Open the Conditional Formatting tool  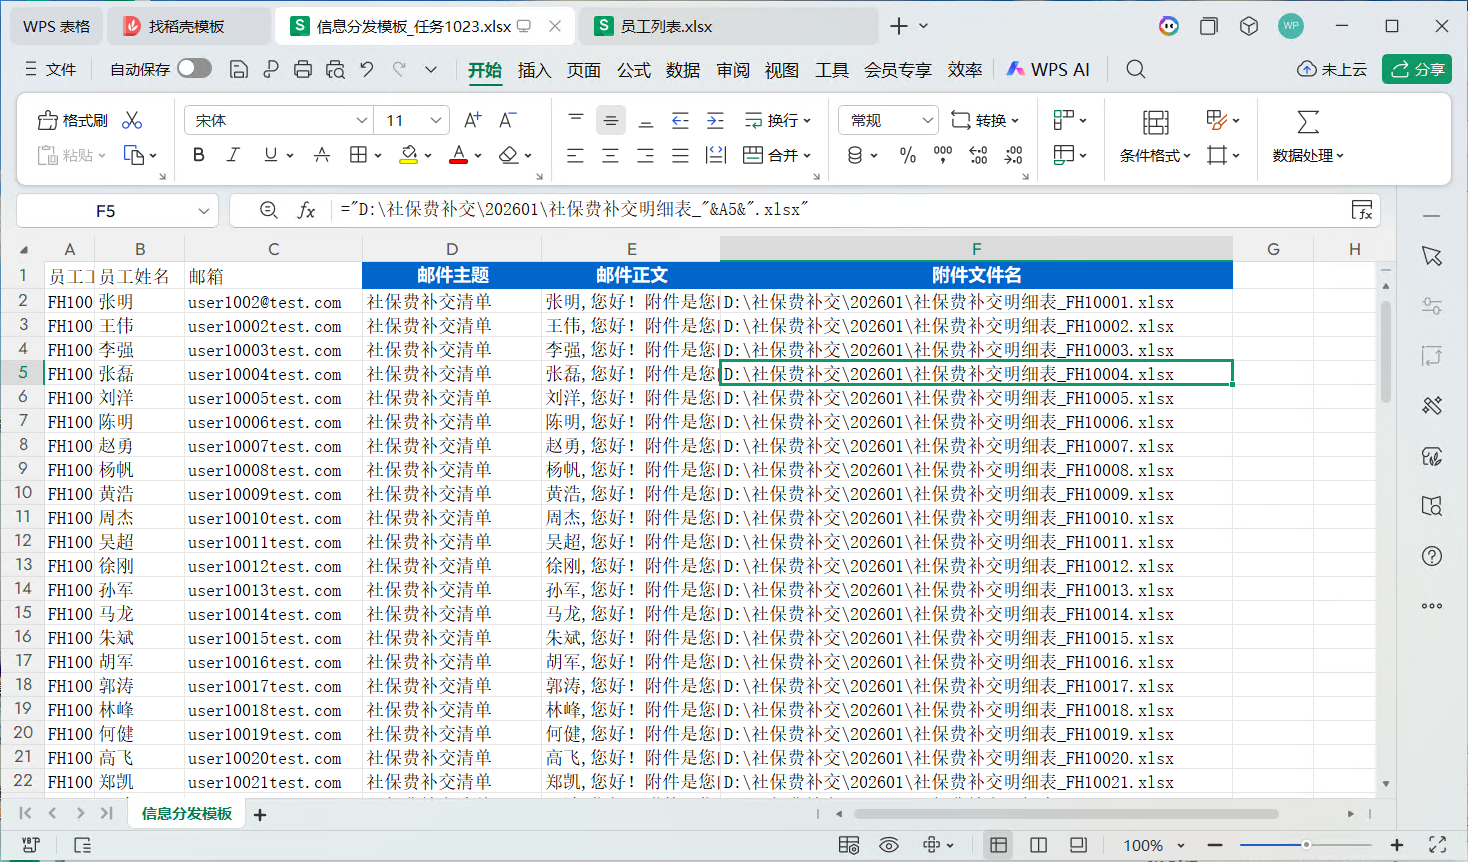coord(1155,136)
